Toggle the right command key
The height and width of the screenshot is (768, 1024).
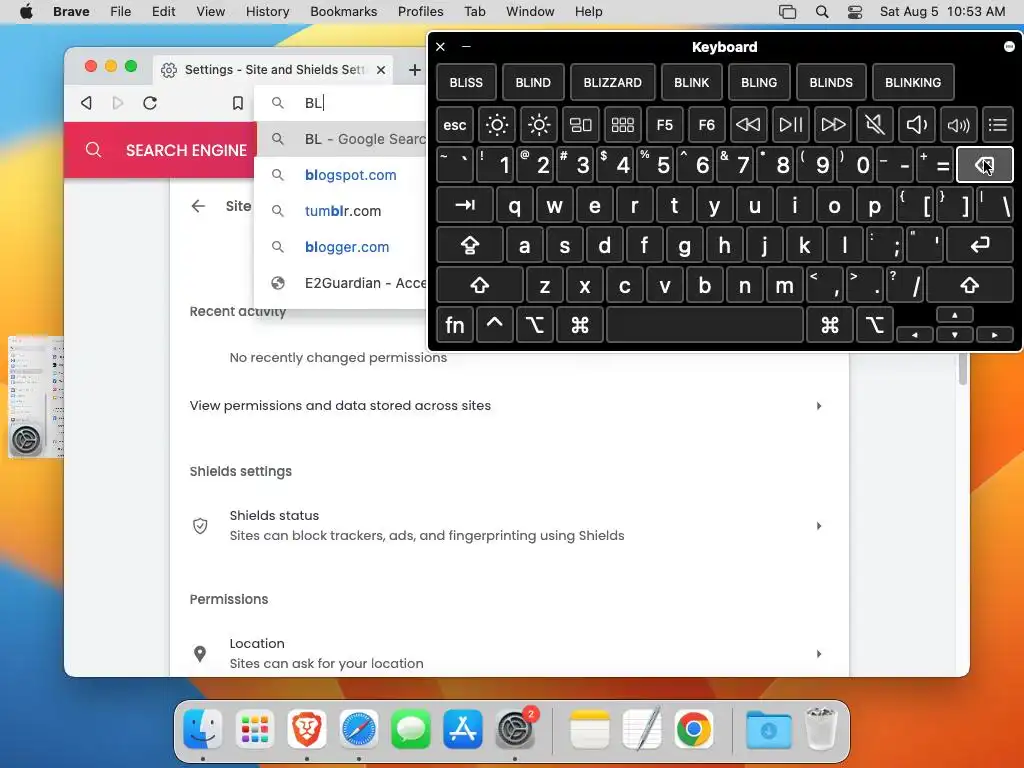[829, 325]
